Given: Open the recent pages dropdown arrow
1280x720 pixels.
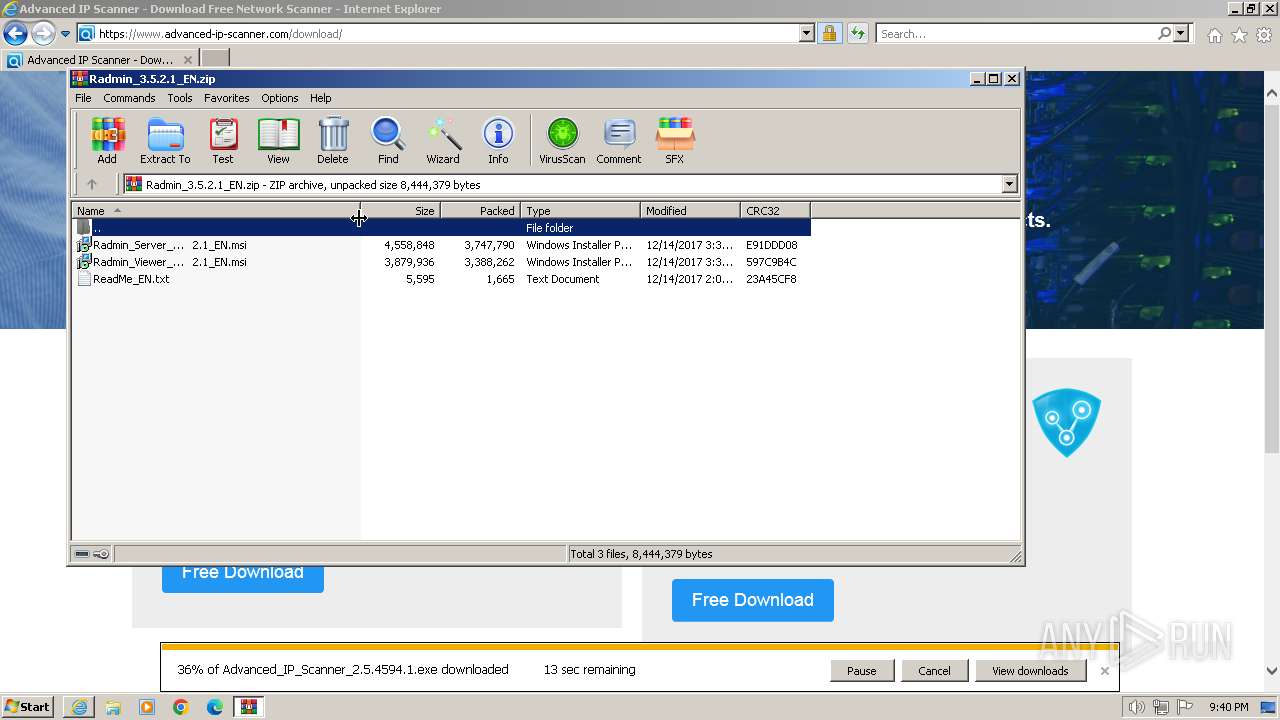Looking at the screenshot, I should point(65,34).
